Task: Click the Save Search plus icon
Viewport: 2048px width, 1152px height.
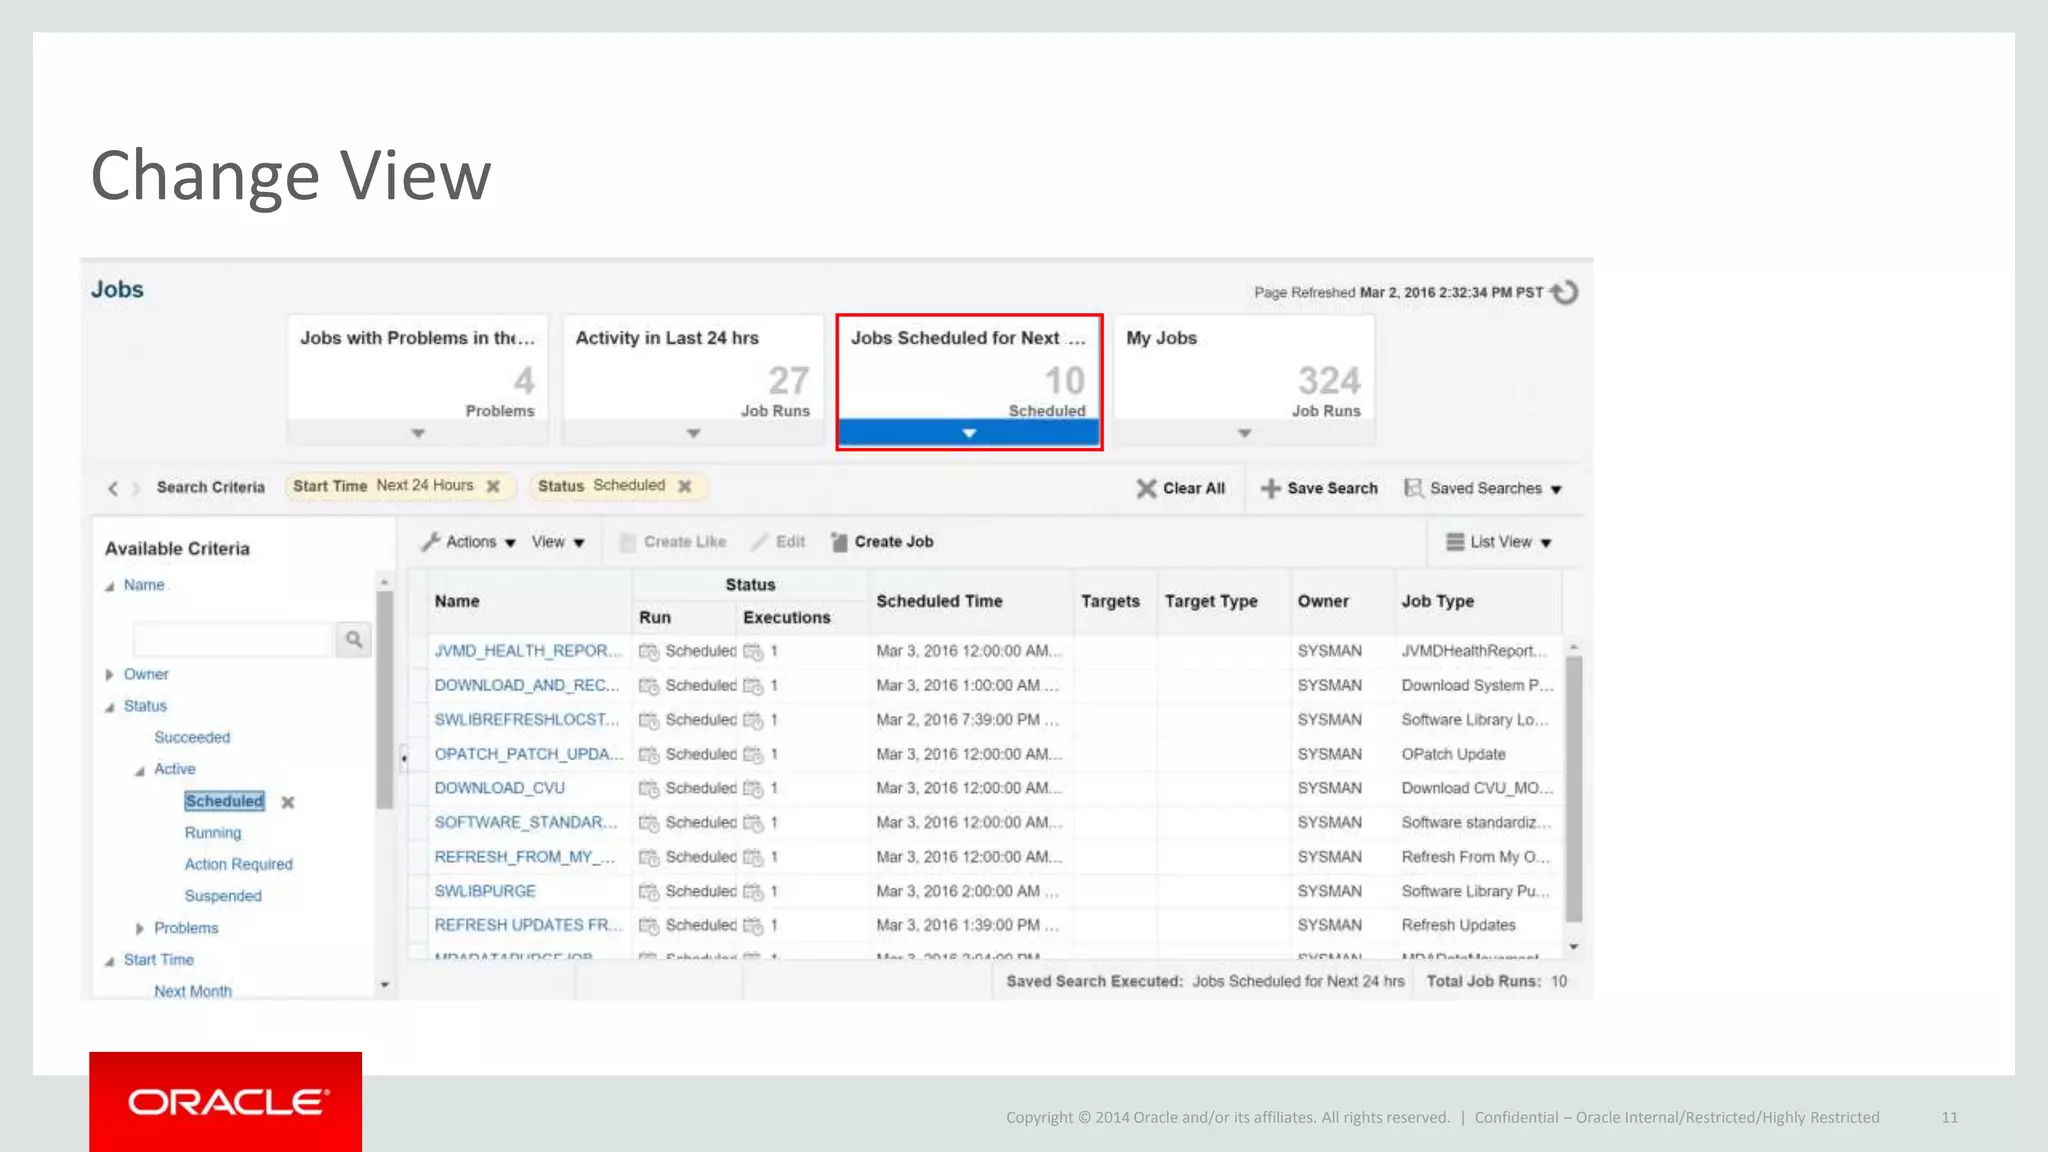Action: (1270, 488)
